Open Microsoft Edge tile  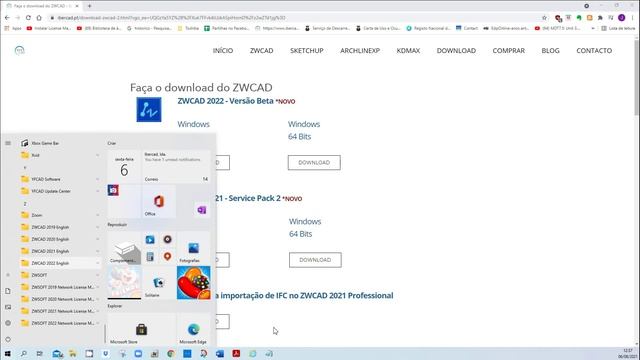[193, 329]
